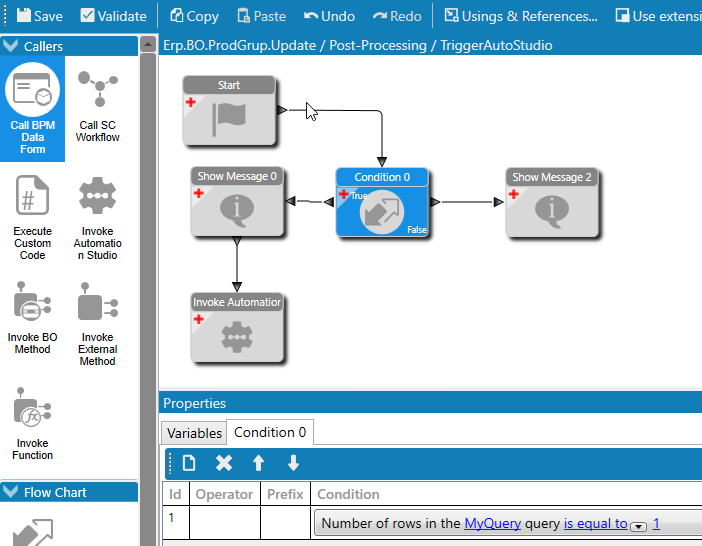The height and width of the screenshot is (546, 702).
Task: Select the Invoke External Method item
Action: 98,324
